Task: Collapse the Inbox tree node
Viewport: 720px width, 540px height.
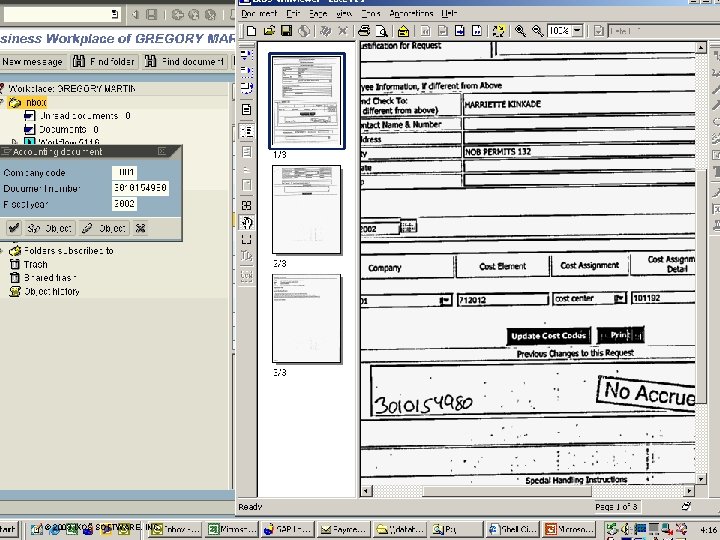Action: pos(2,102)
